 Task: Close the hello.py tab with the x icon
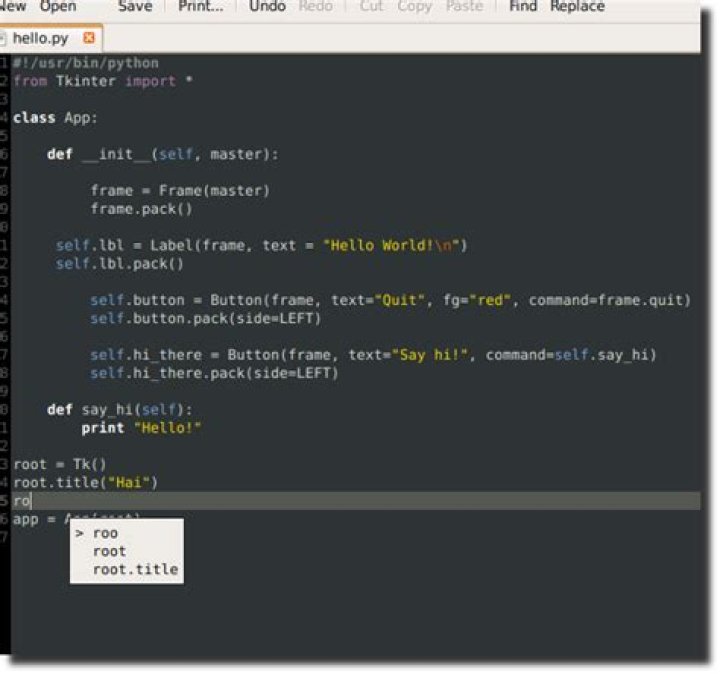click(x=89, y=38)
